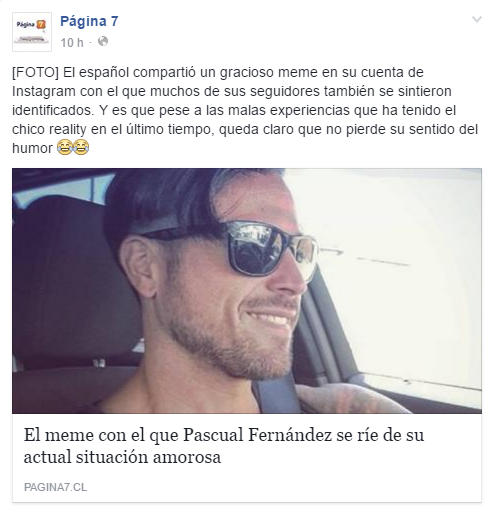The image size is (487, 506).
Task: Open the post via 10 h timestamp
Action: [72, 42]
